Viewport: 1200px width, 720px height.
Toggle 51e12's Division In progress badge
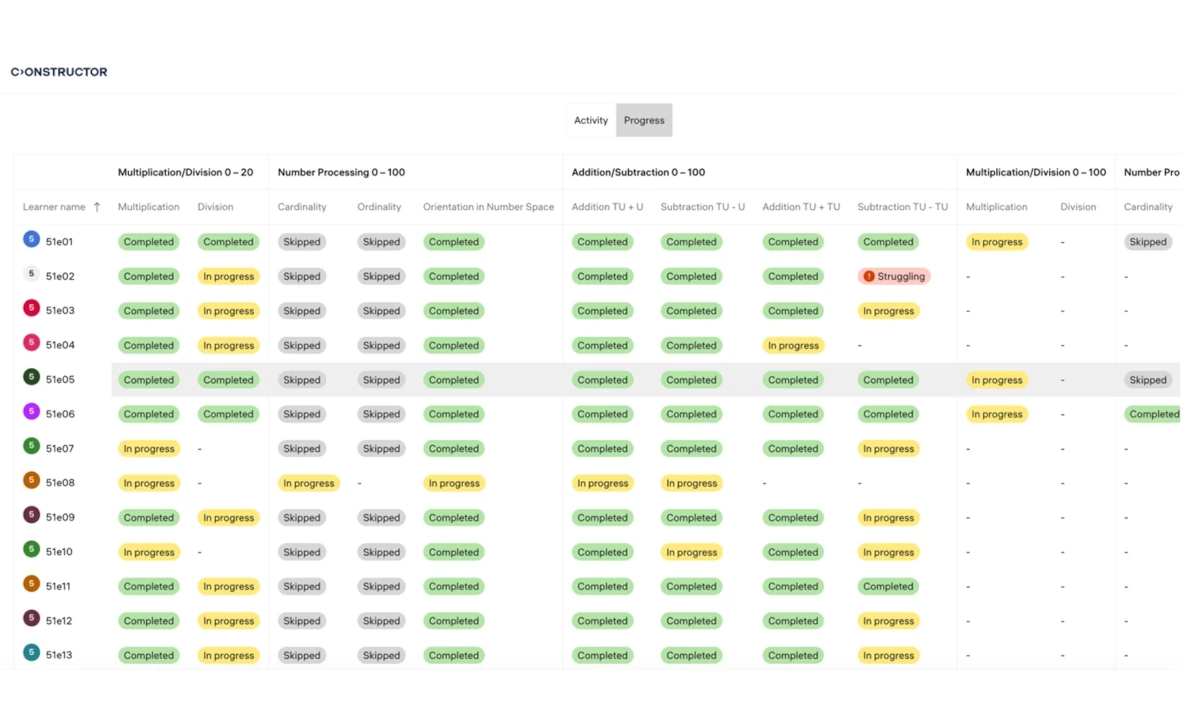(228, 620)
